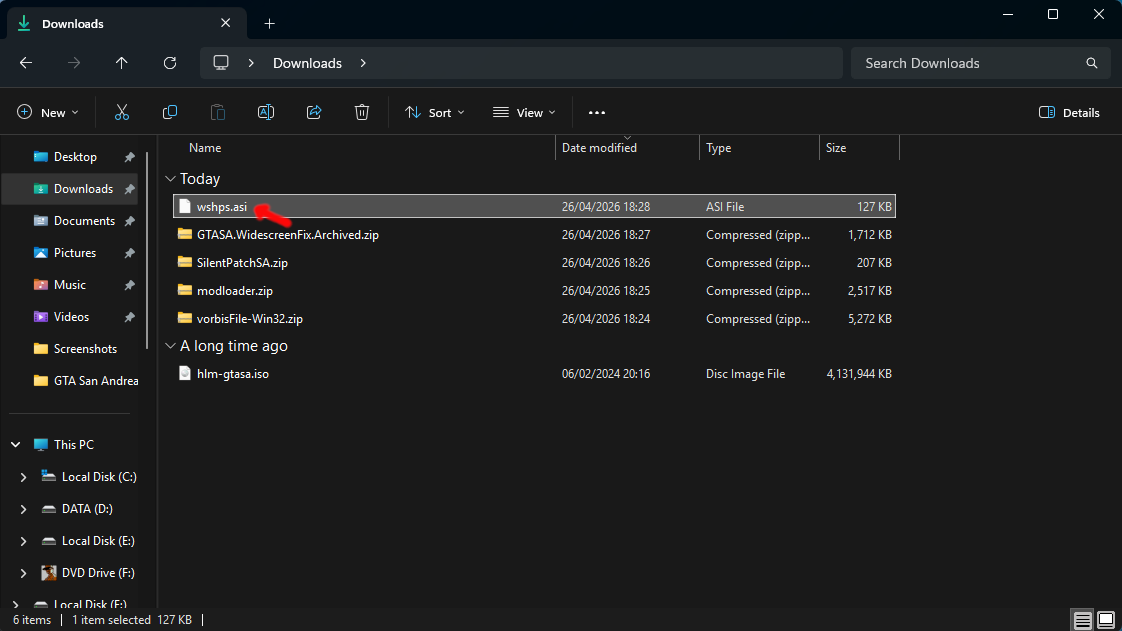Click Downloads breadcrumb in address bar
The width and height of the screenshot is (1122, 631).
[307, 63]
